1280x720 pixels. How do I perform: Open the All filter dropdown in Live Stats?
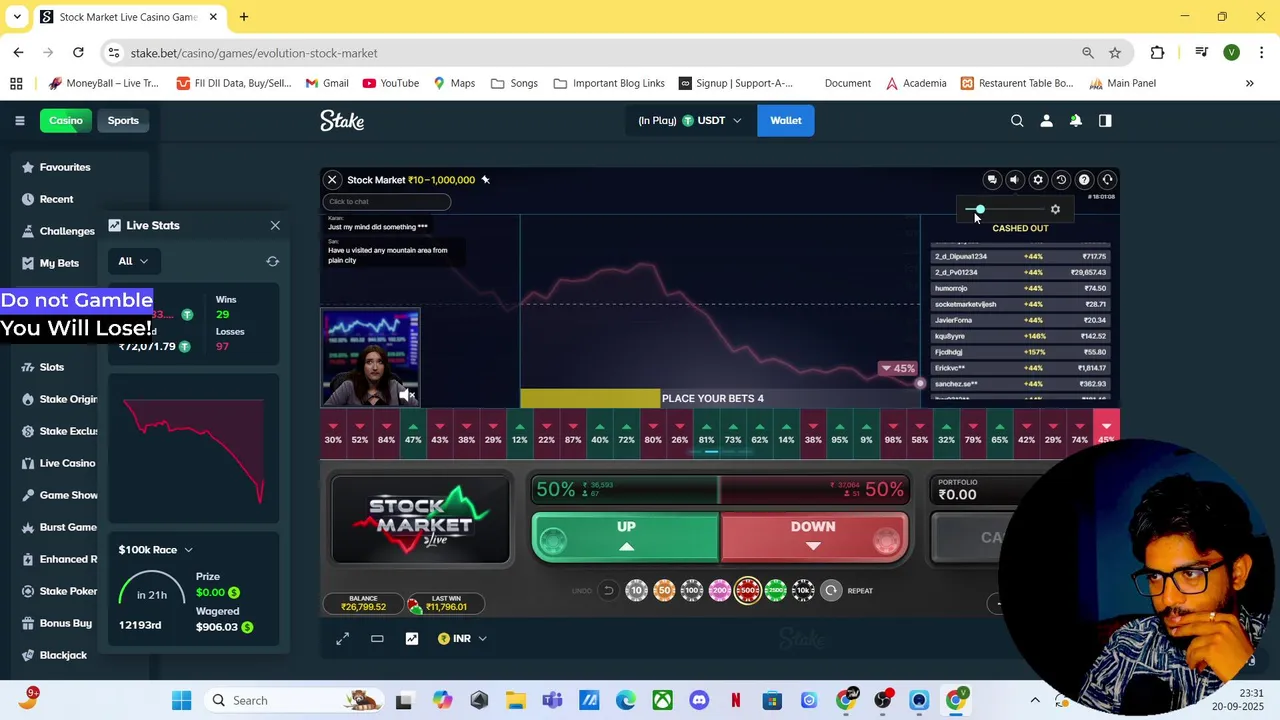[x=132, y=261]
